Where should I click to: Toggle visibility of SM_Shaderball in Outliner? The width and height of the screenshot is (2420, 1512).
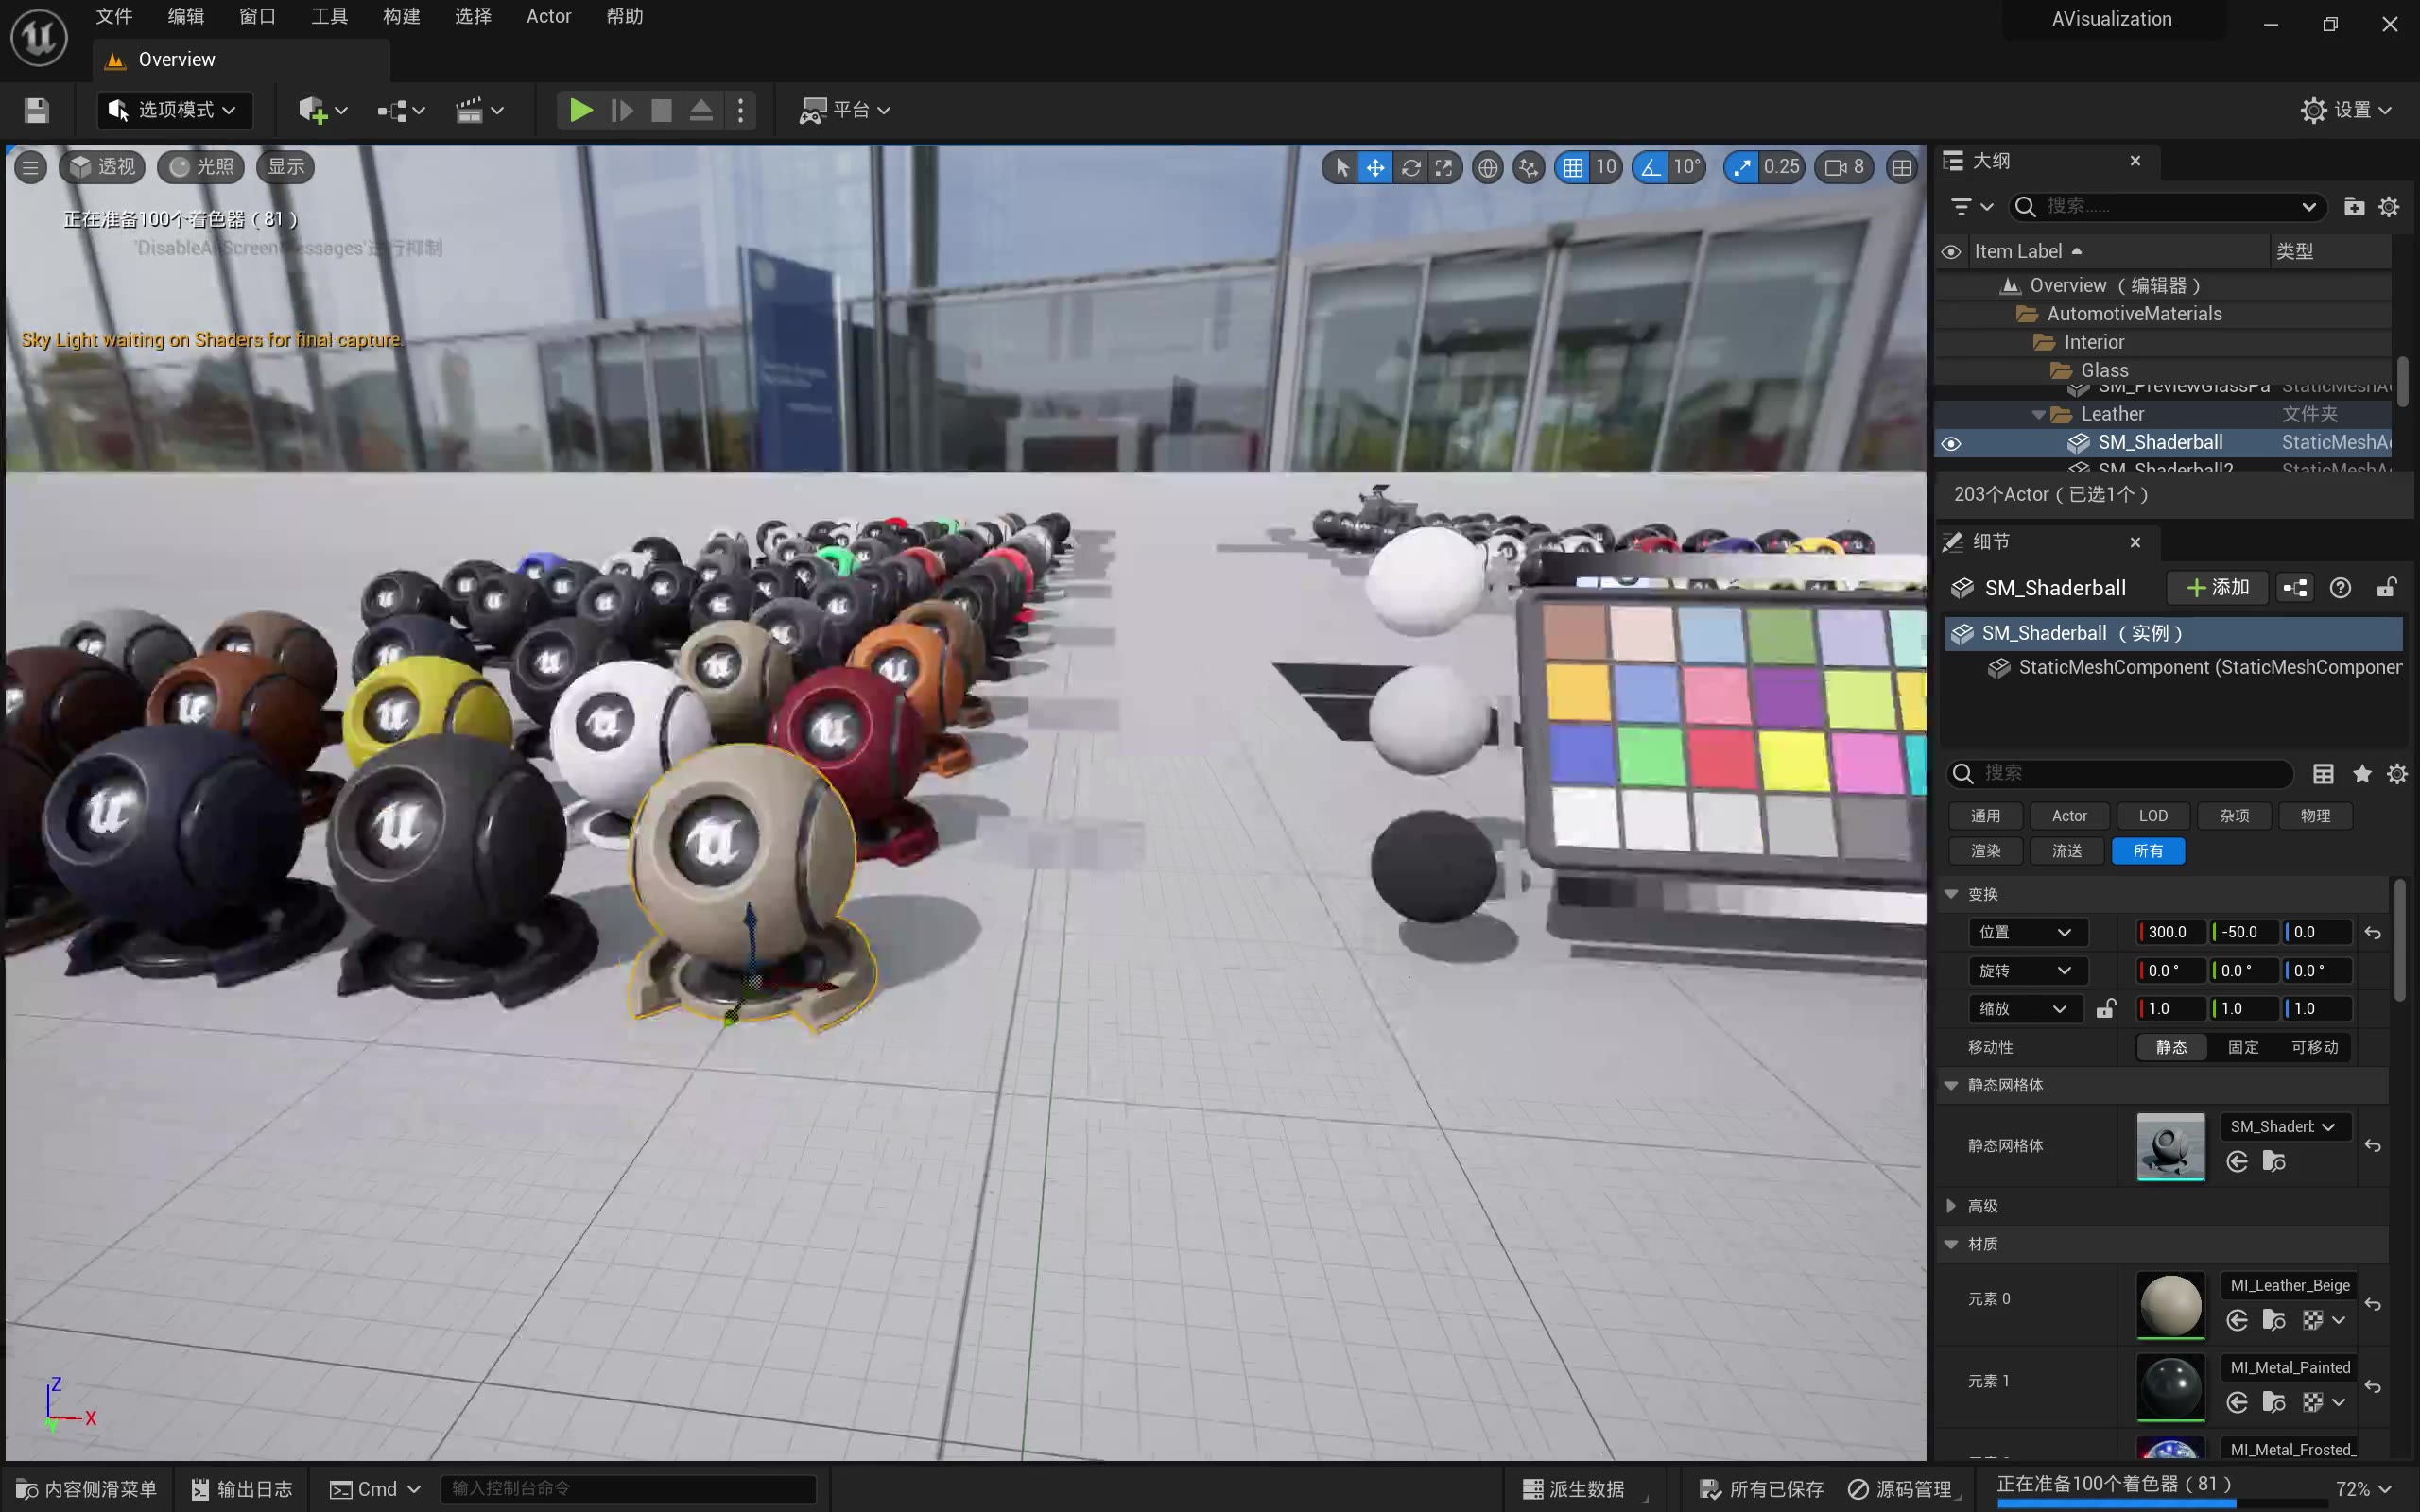pos(1951,443)
